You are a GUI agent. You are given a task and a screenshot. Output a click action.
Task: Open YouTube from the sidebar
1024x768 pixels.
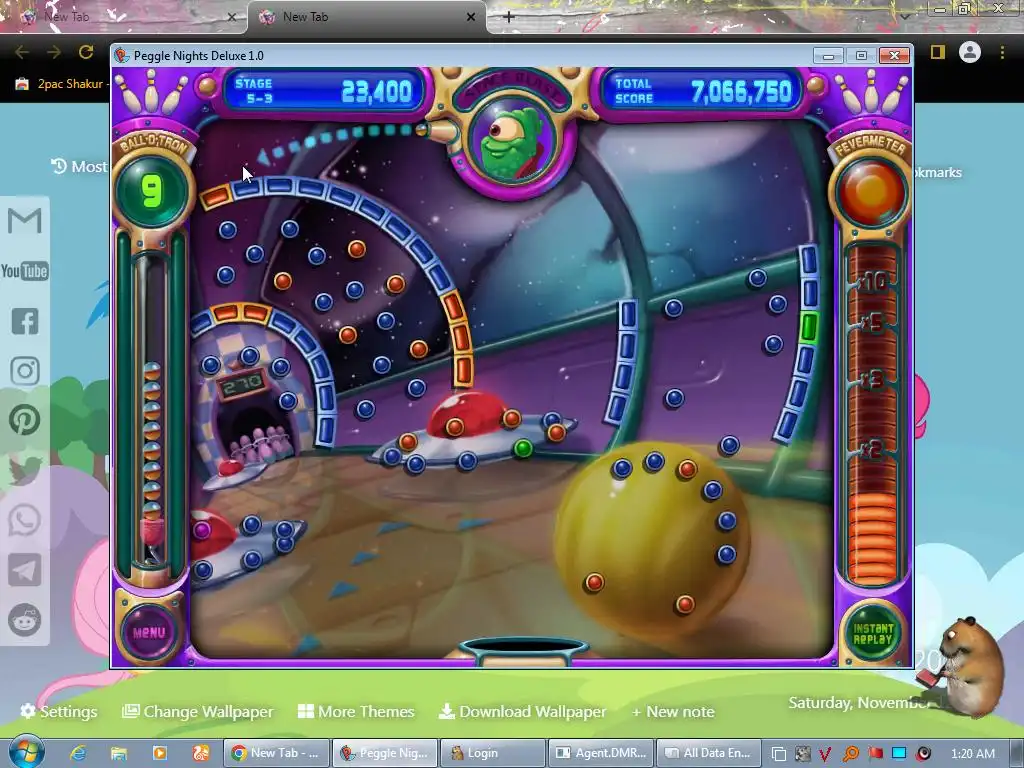click(25, 270)
